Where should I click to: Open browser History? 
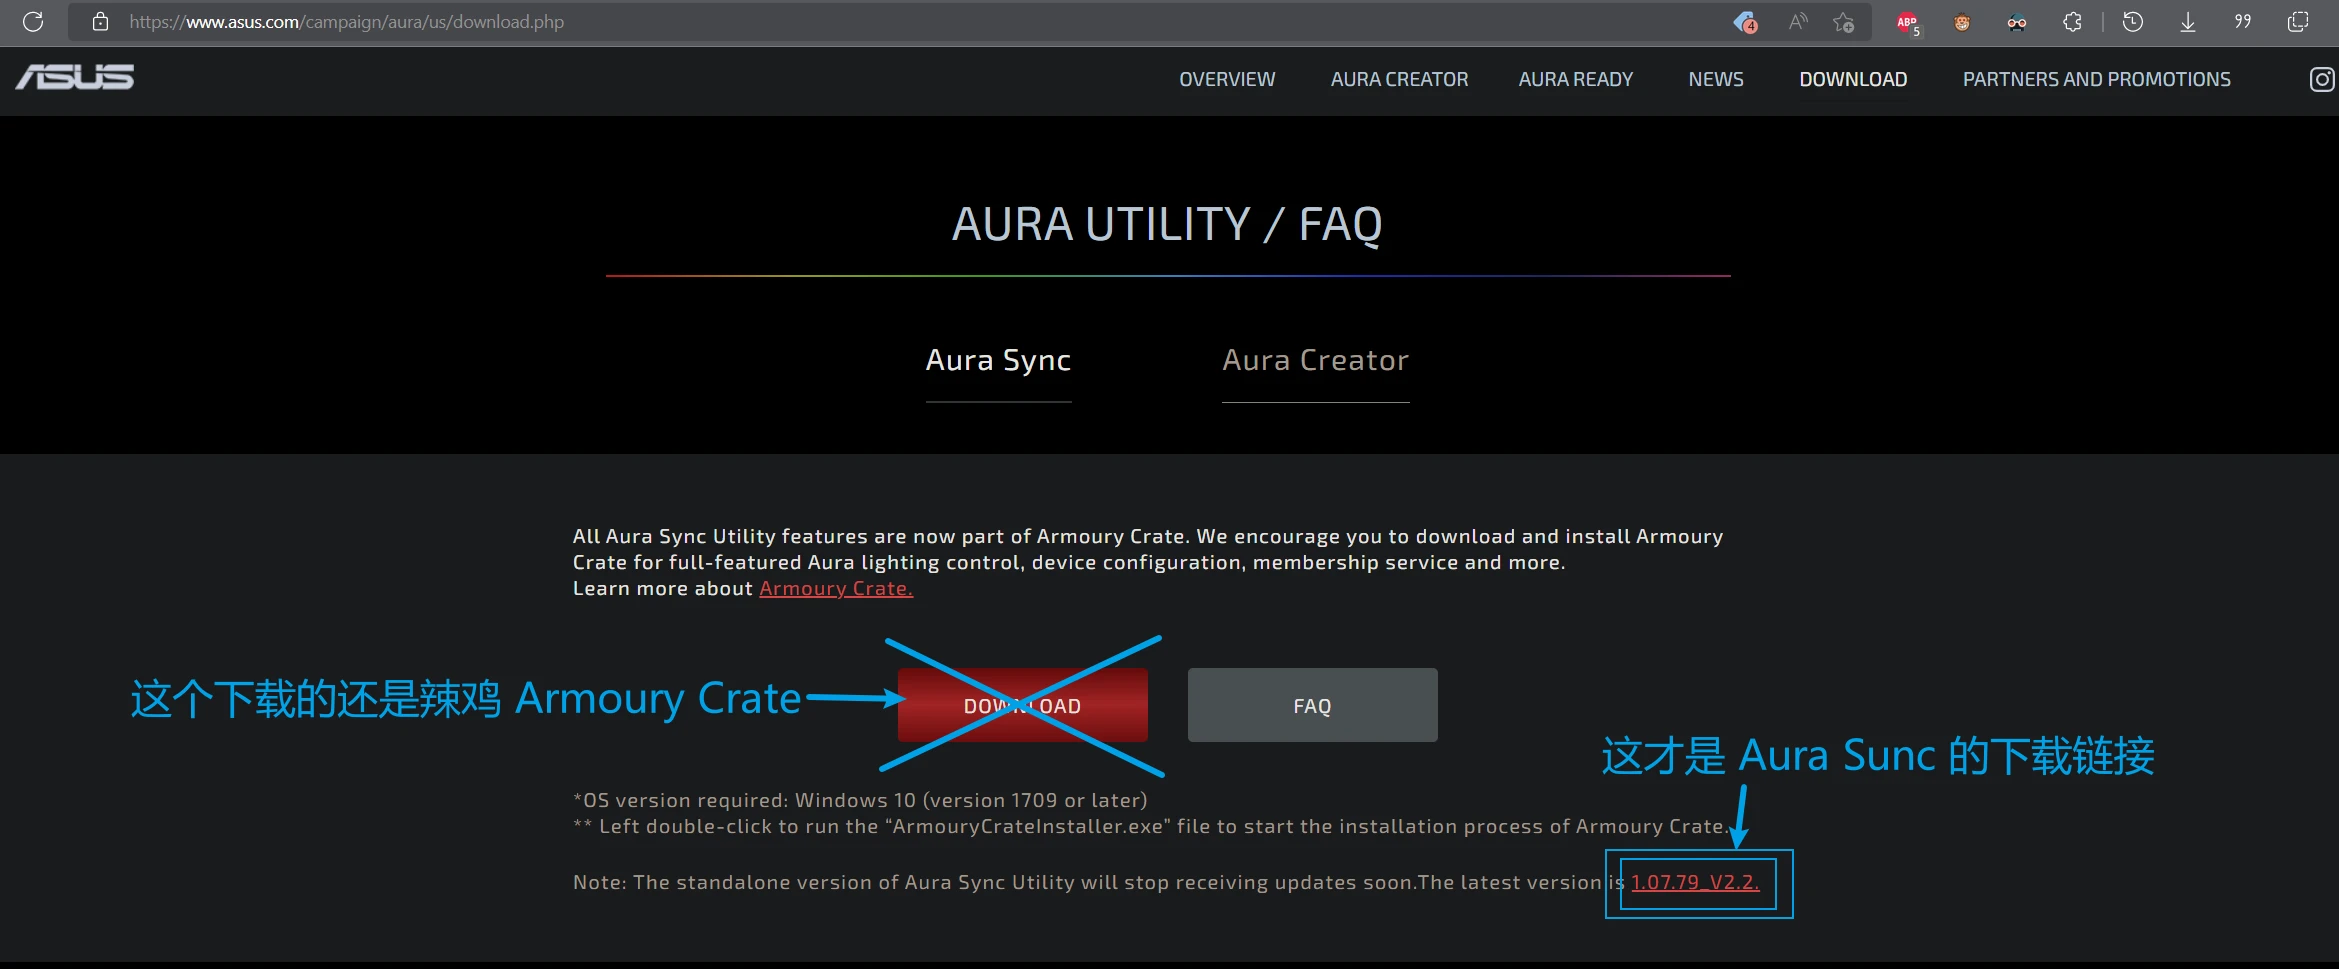pyautogui.click(x=2133, y=22)
